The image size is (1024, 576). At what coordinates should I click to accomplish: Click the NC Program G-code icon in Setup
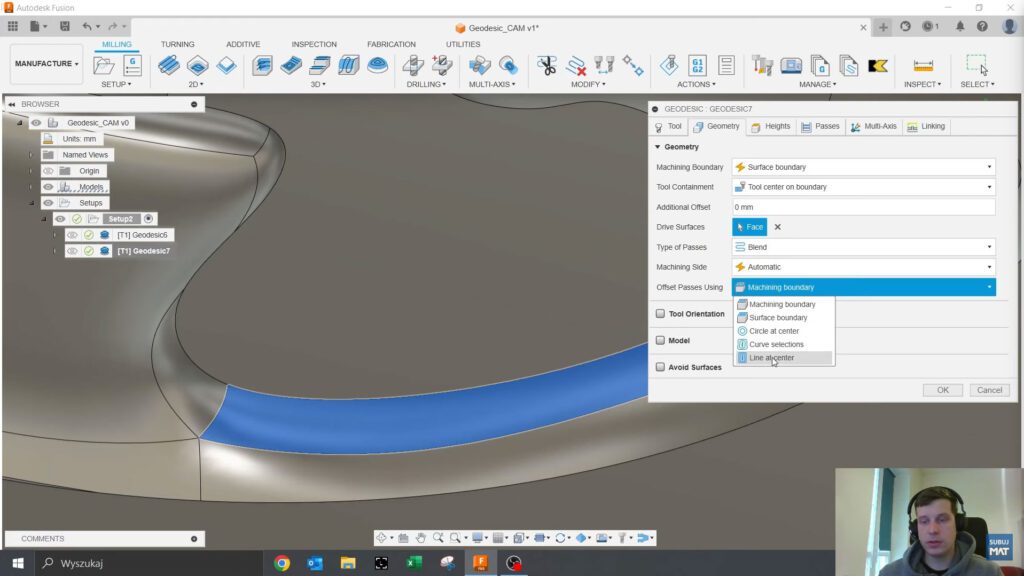pos(132,66)
